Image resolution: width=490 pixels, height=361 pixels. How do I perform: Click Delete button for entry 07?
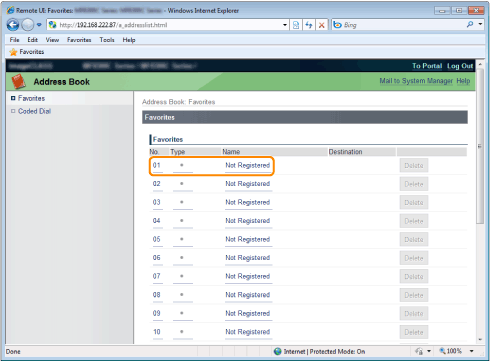pos(414,277)
